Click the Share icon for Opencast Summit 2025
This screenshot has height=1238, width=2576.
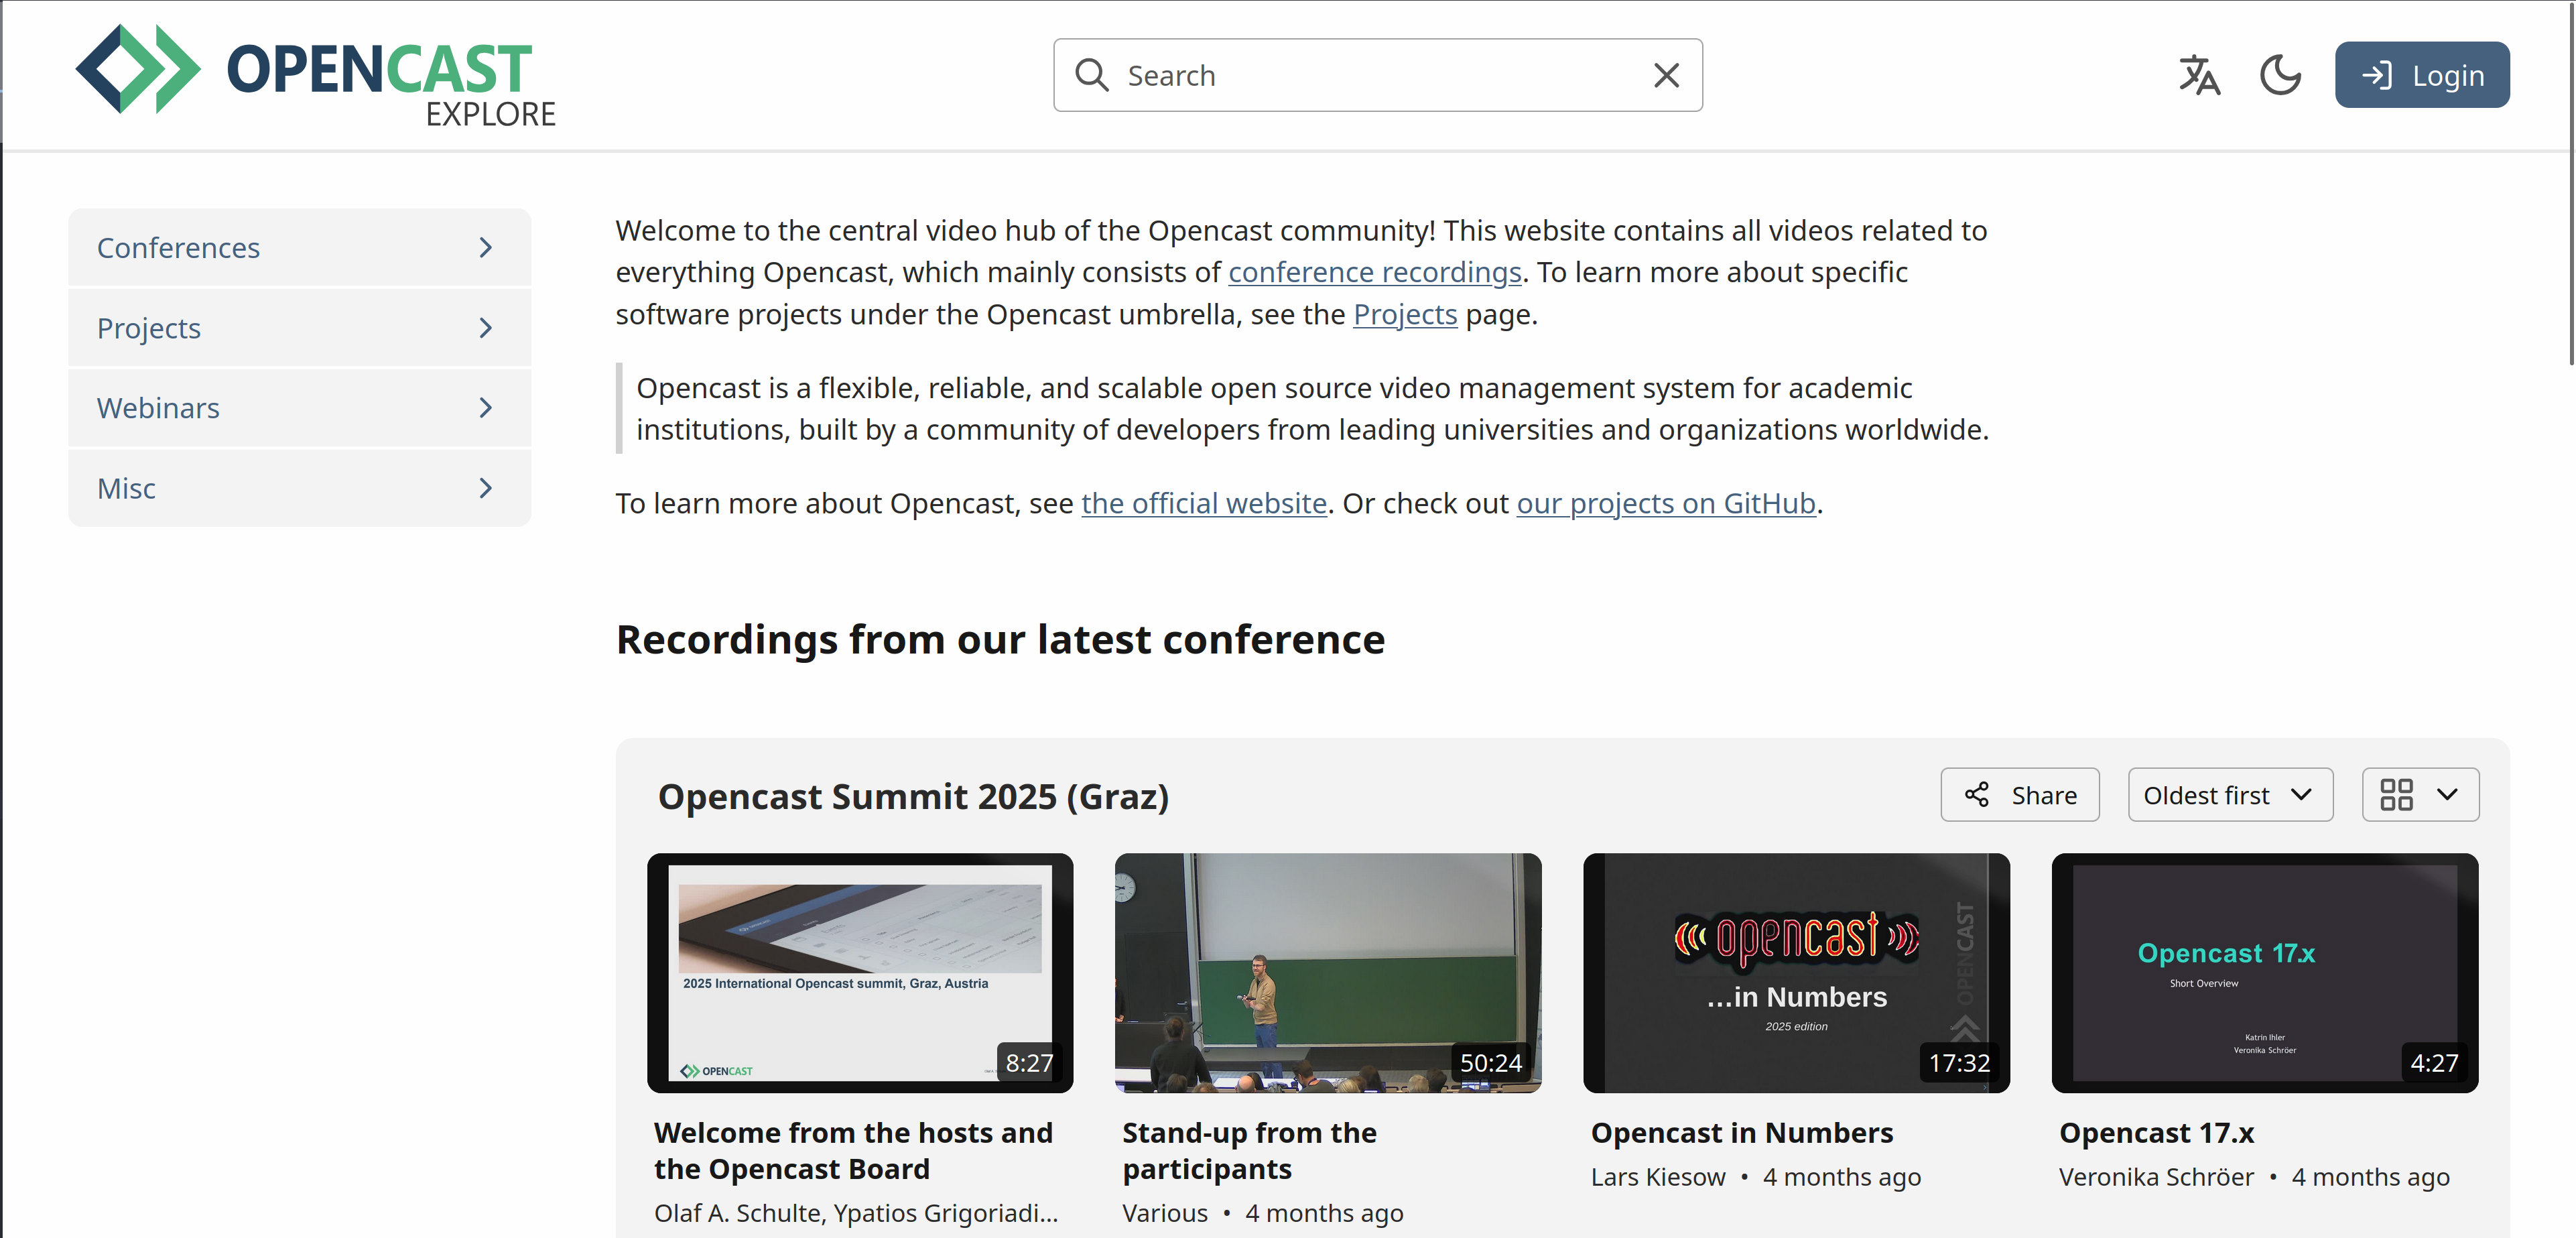click(1977, 794)
